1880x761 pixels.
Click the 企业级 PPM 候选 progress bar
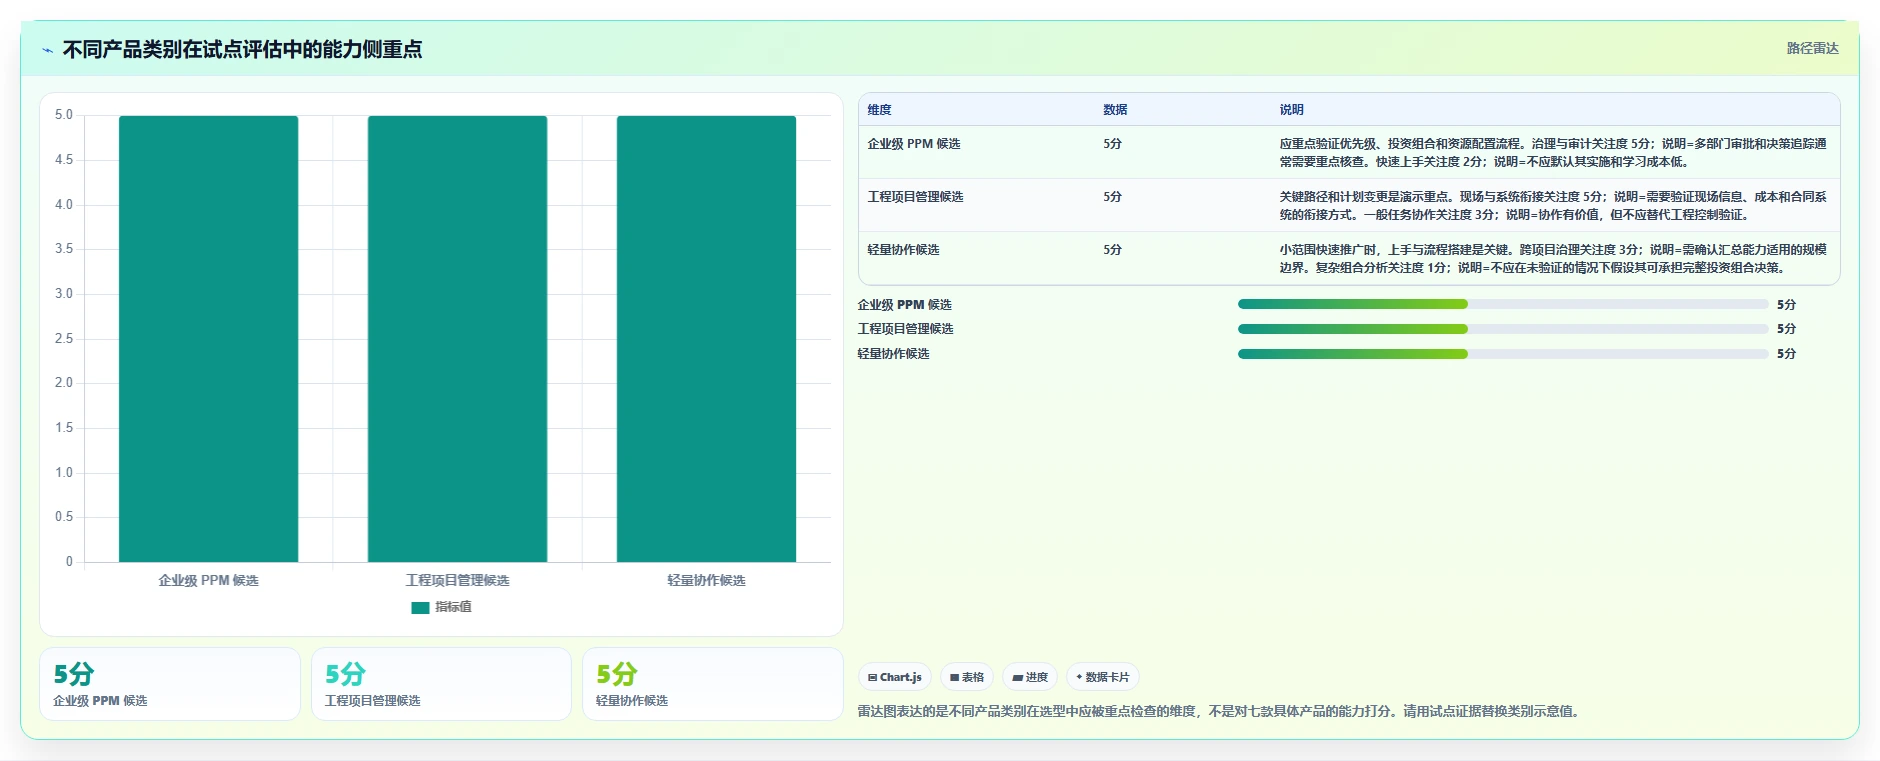pyautogui.click(x=1503, y=304)
